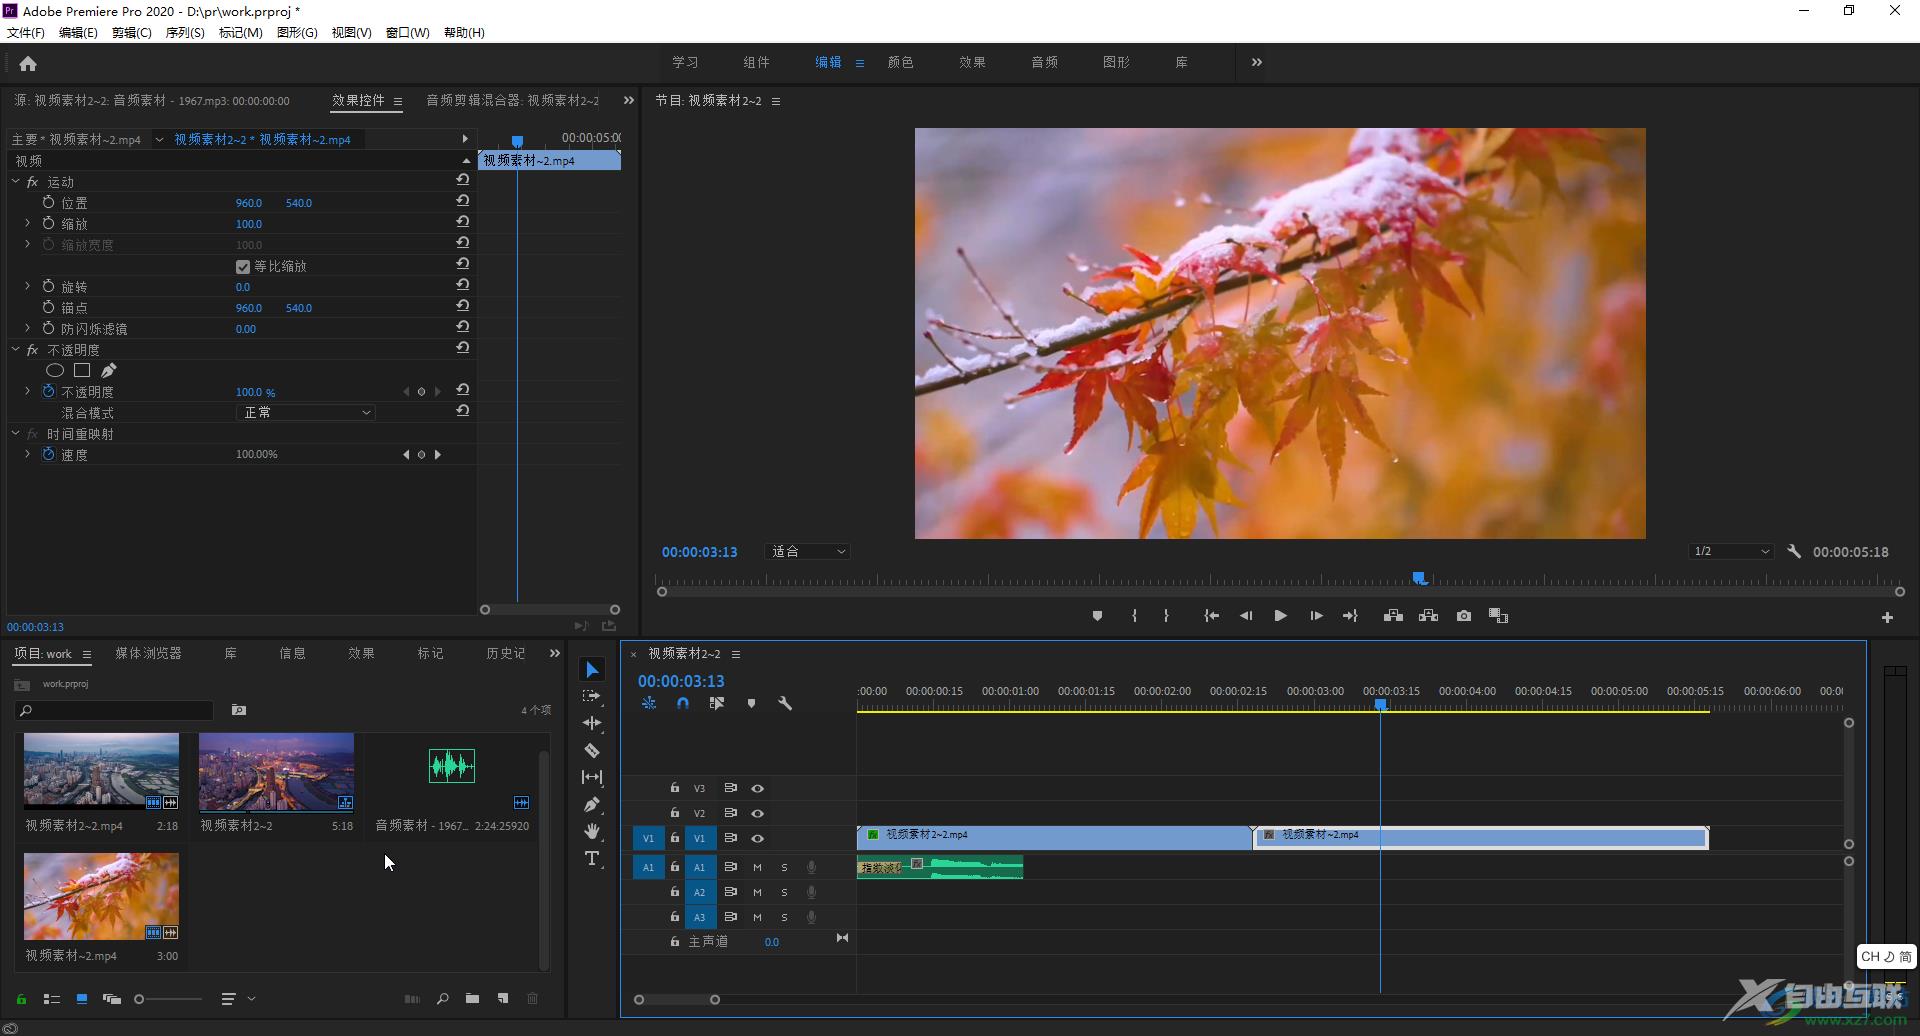
Task: Click project search input field
Action: tap(115, 710)
